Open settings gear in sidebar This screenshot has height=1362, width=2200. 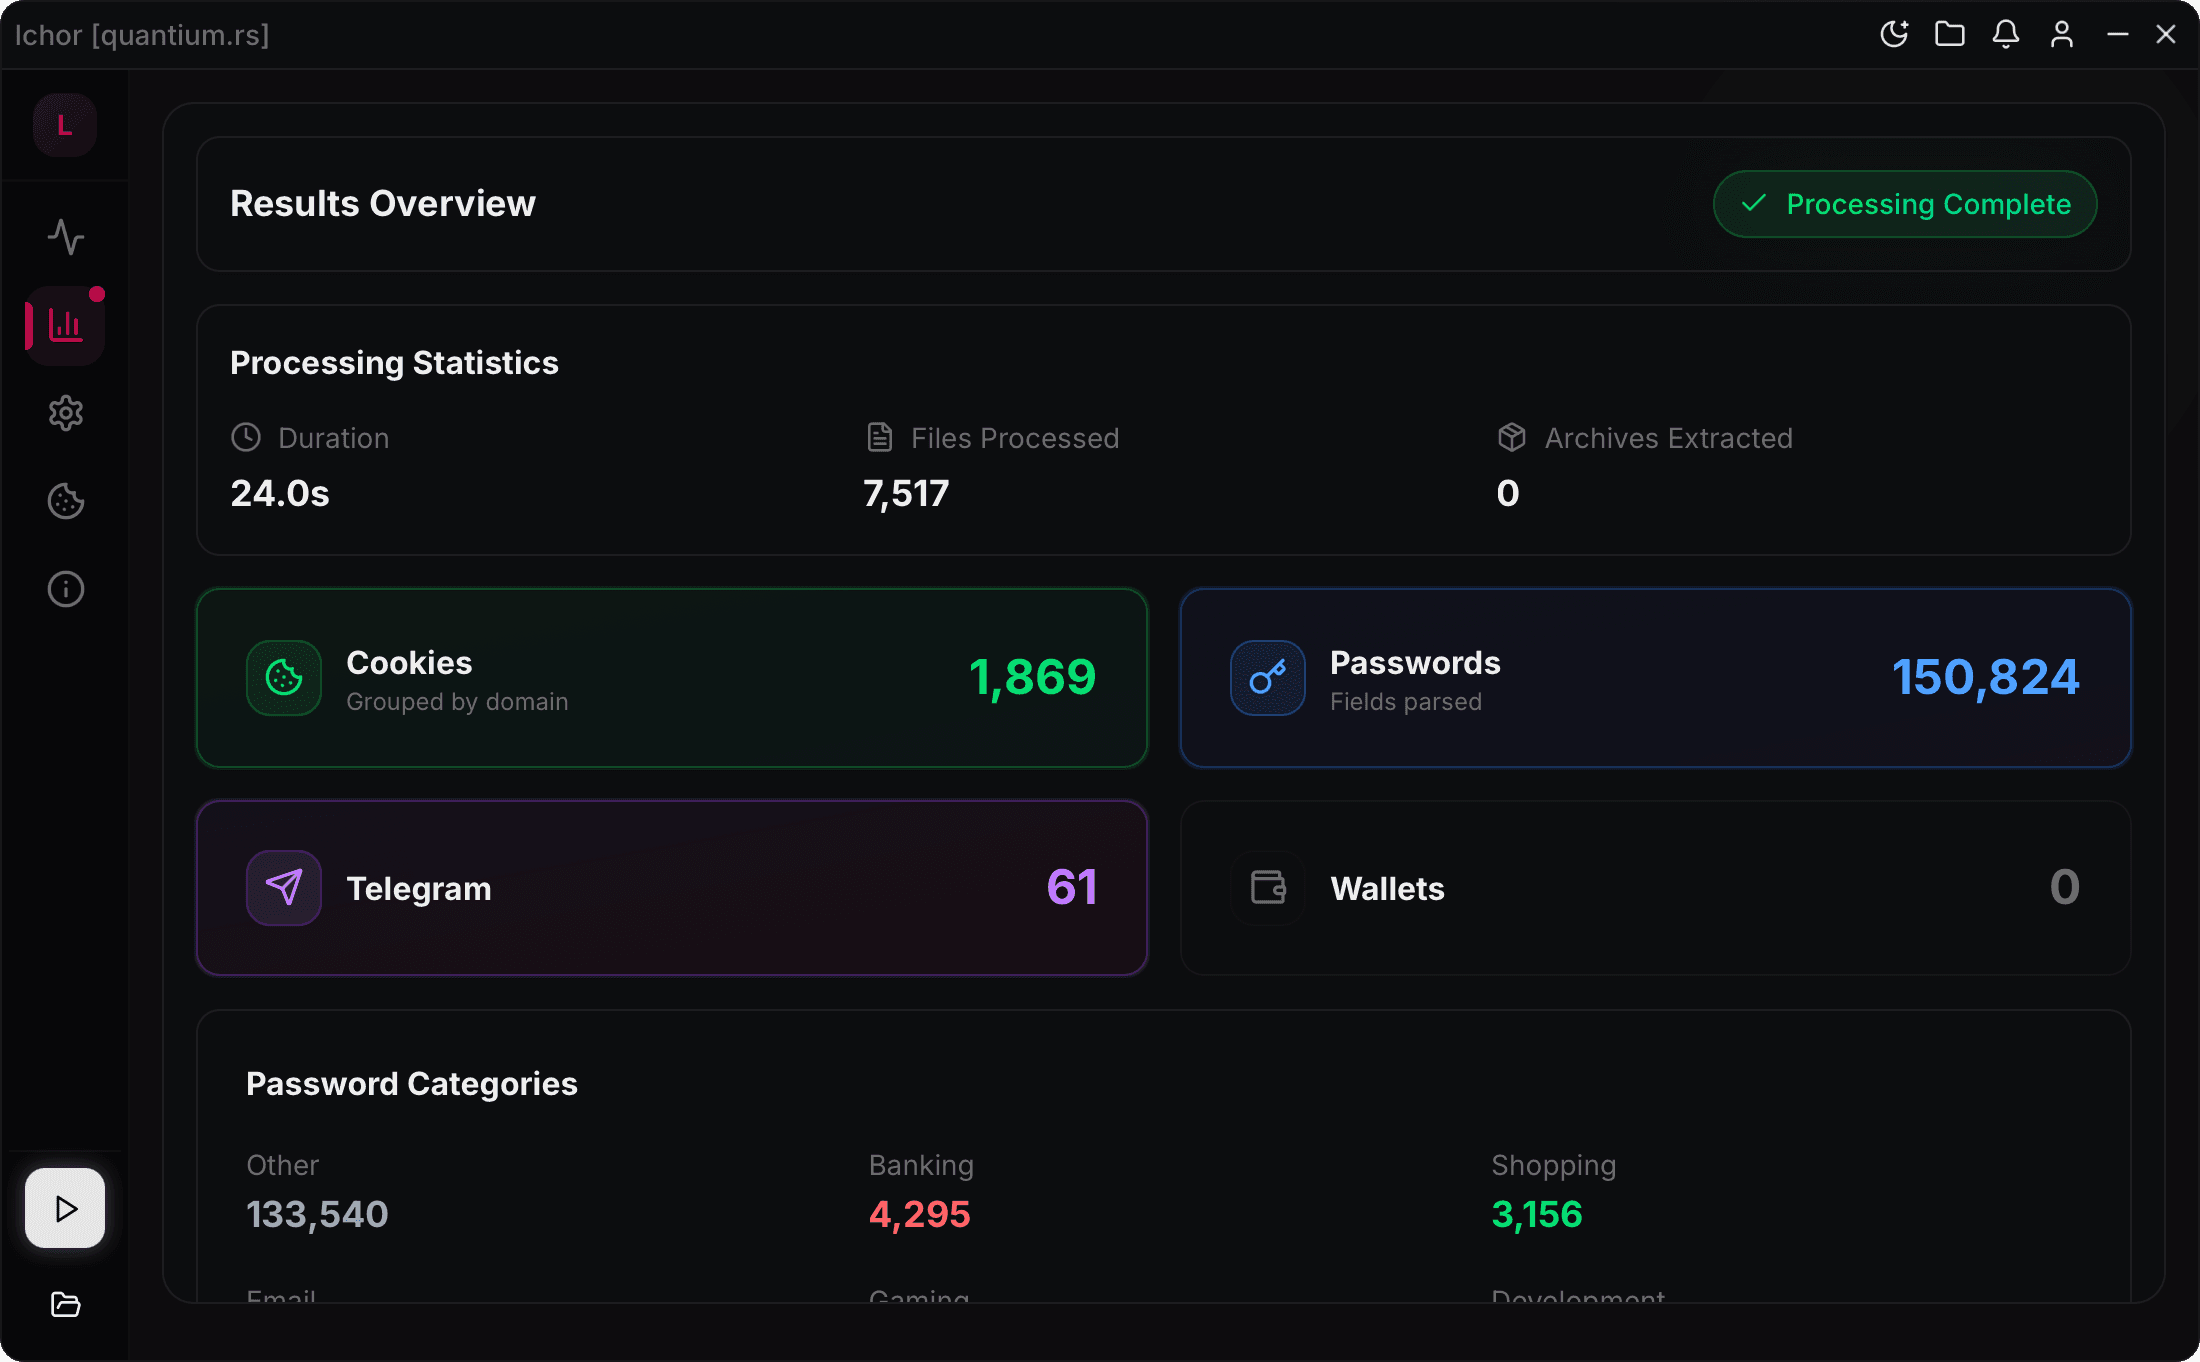click(66, 413)
